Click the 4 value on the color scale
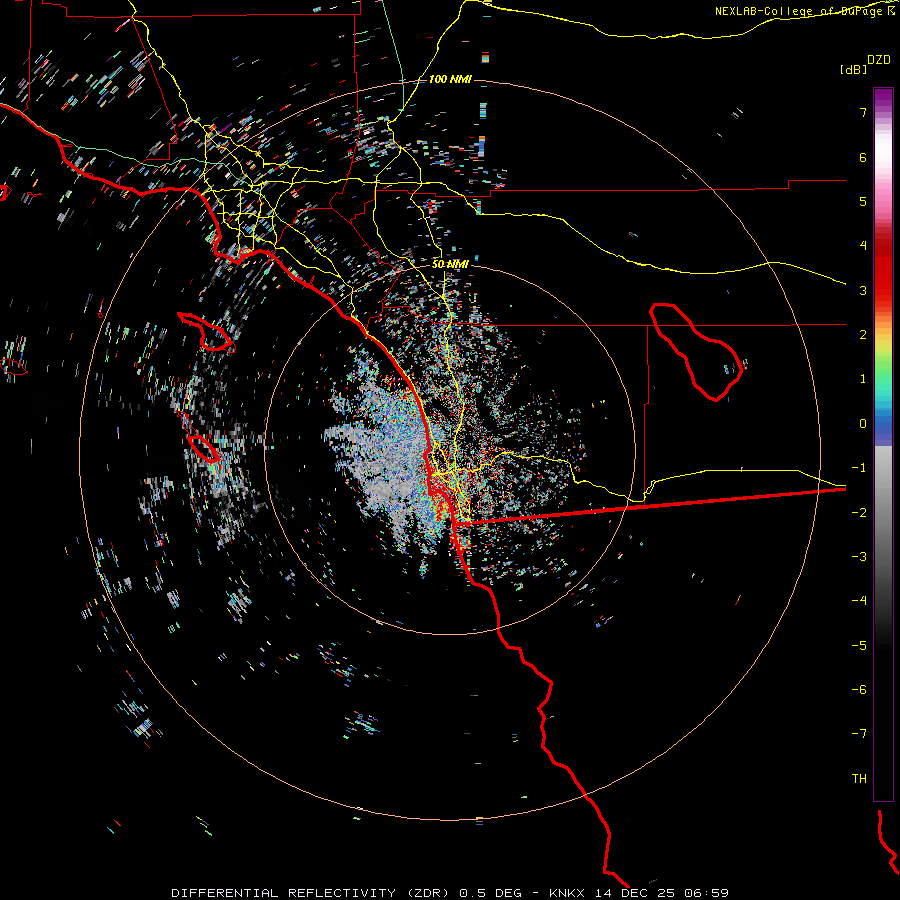 click(863, 246)
